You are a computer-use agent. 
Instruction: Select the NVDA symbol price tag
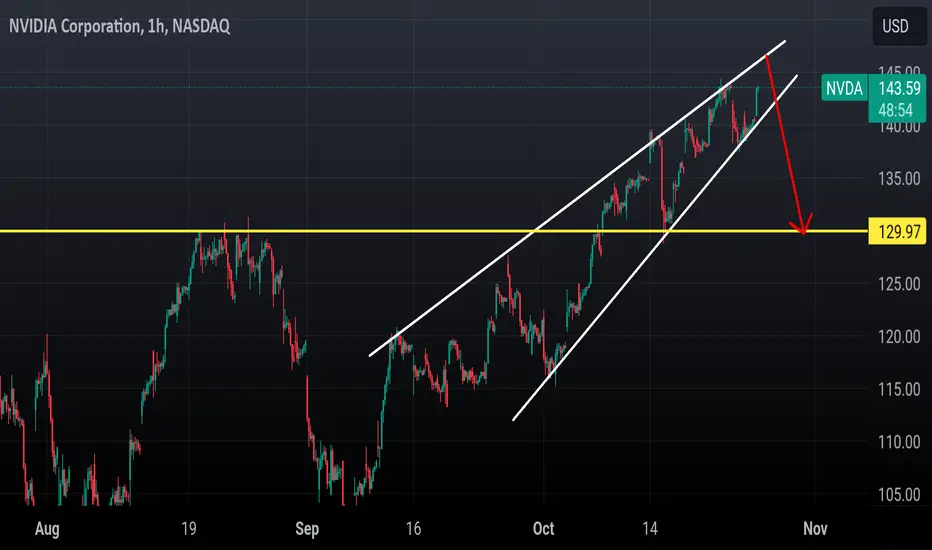844,88
